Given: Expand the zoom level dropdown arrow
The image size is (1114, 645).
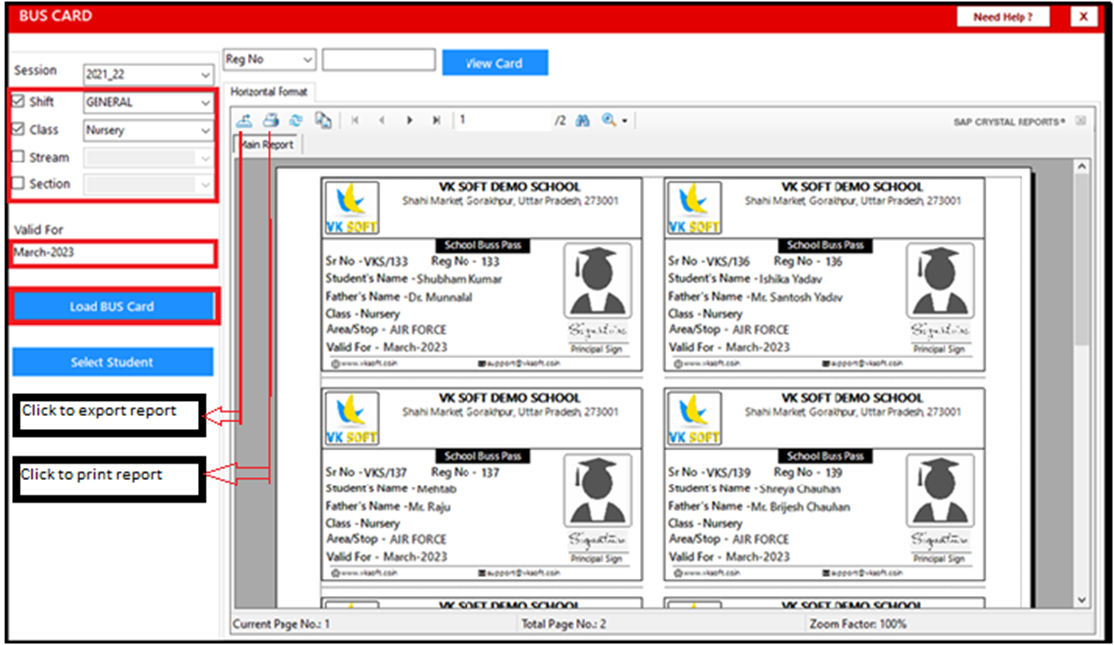Looking at the screenshot, I should tap(624, 121).
